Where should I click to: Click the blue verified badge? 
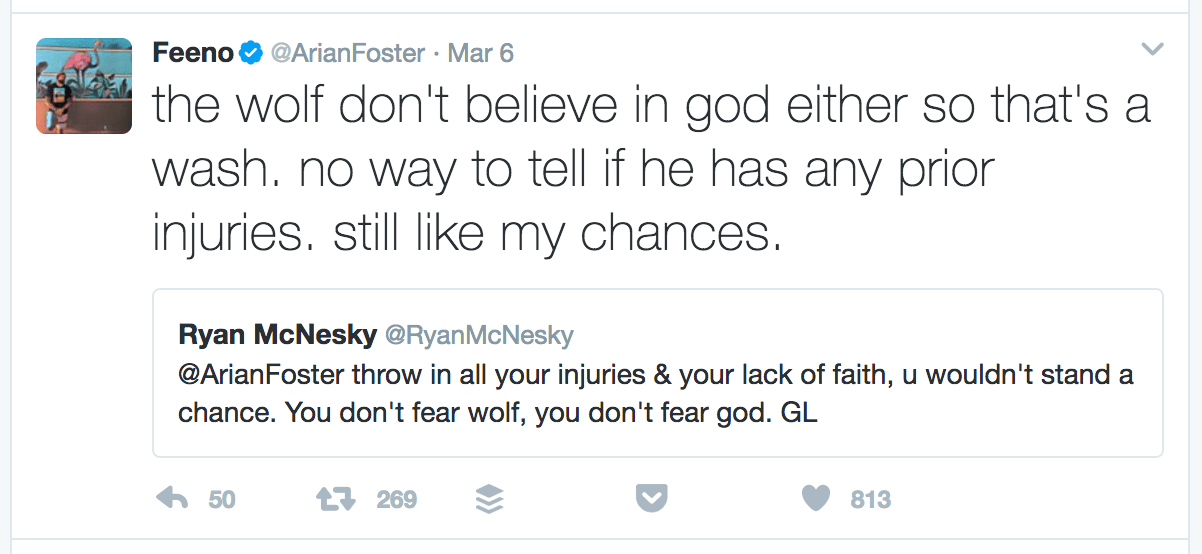tap(251, 53)
